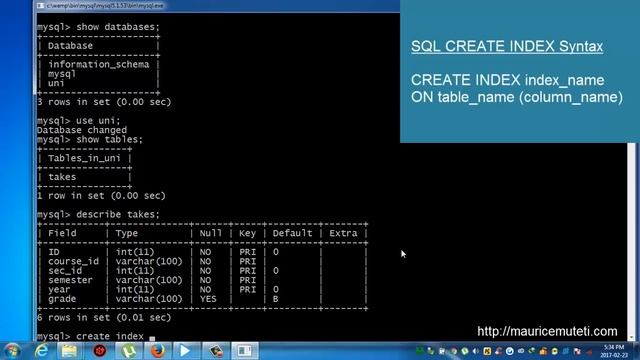Select the 'semester' field name cell

point(70,280)
